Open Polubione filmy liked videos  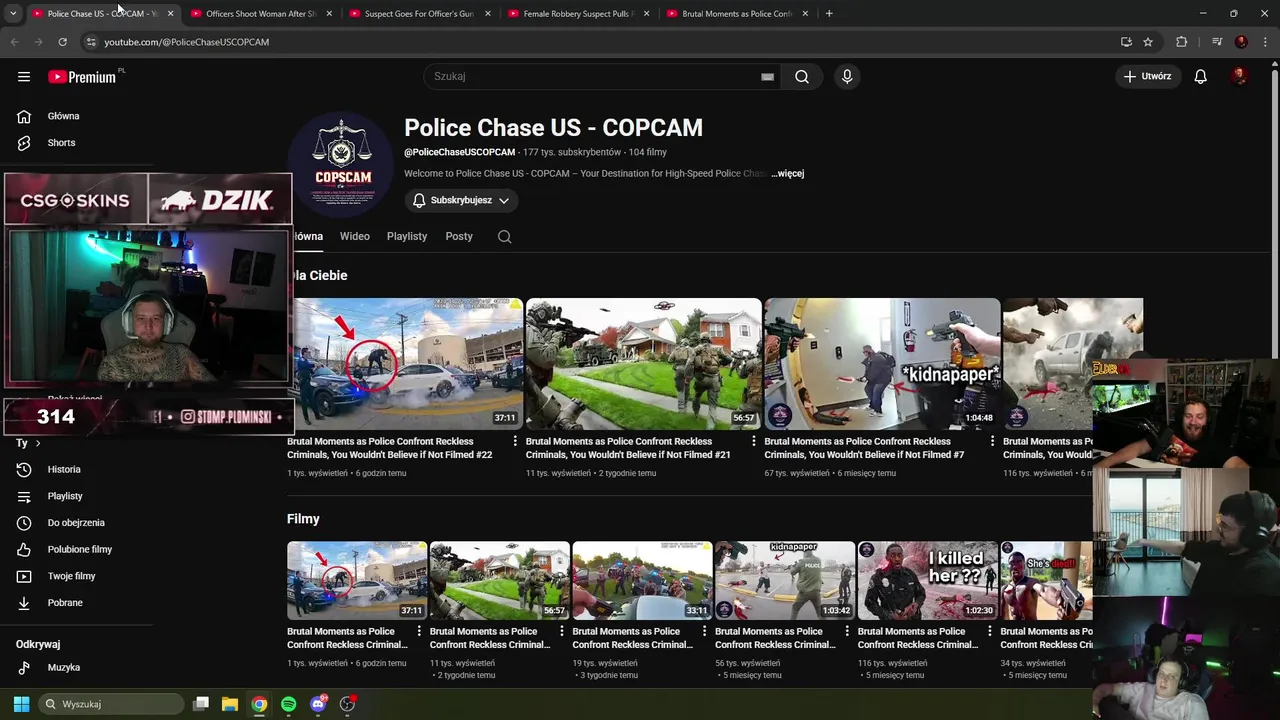(78, 549)
